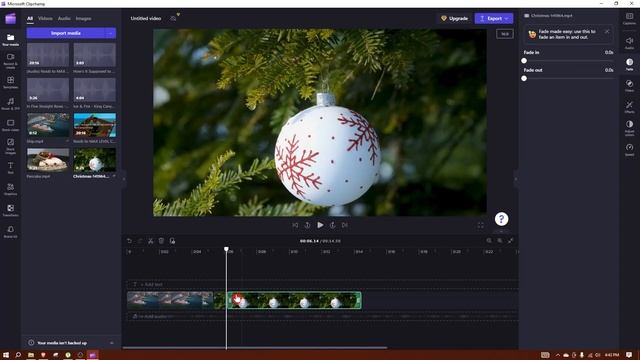
Task: Expand the media not backed up notice
Action: [112, 343]
